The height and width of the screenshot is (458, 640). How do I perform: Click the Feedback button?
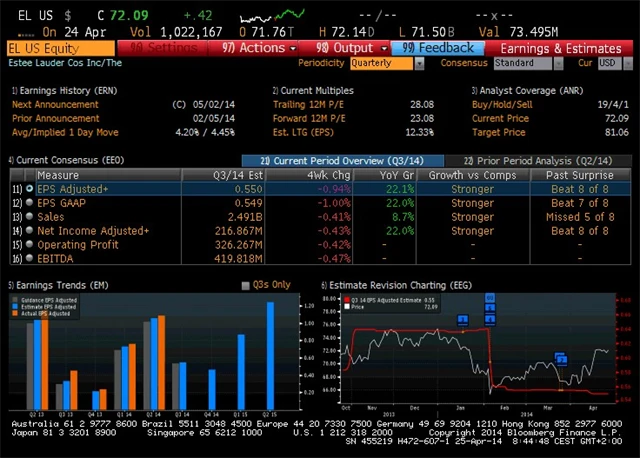tap(438, 48)
